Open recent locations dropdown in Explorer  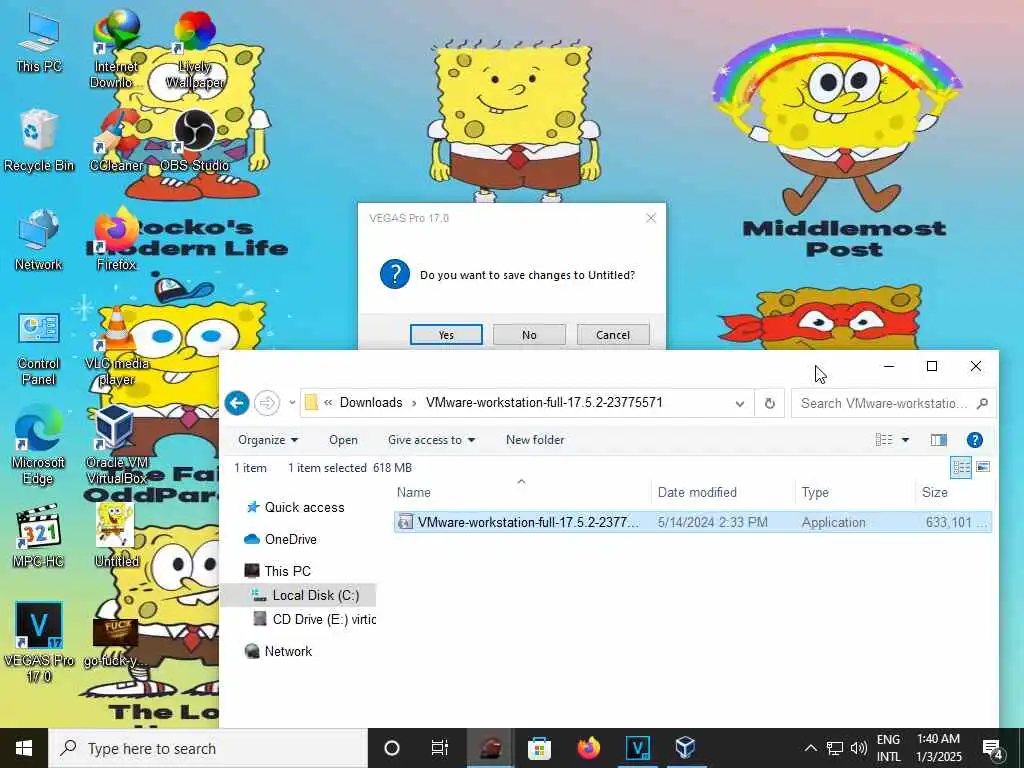292,403
